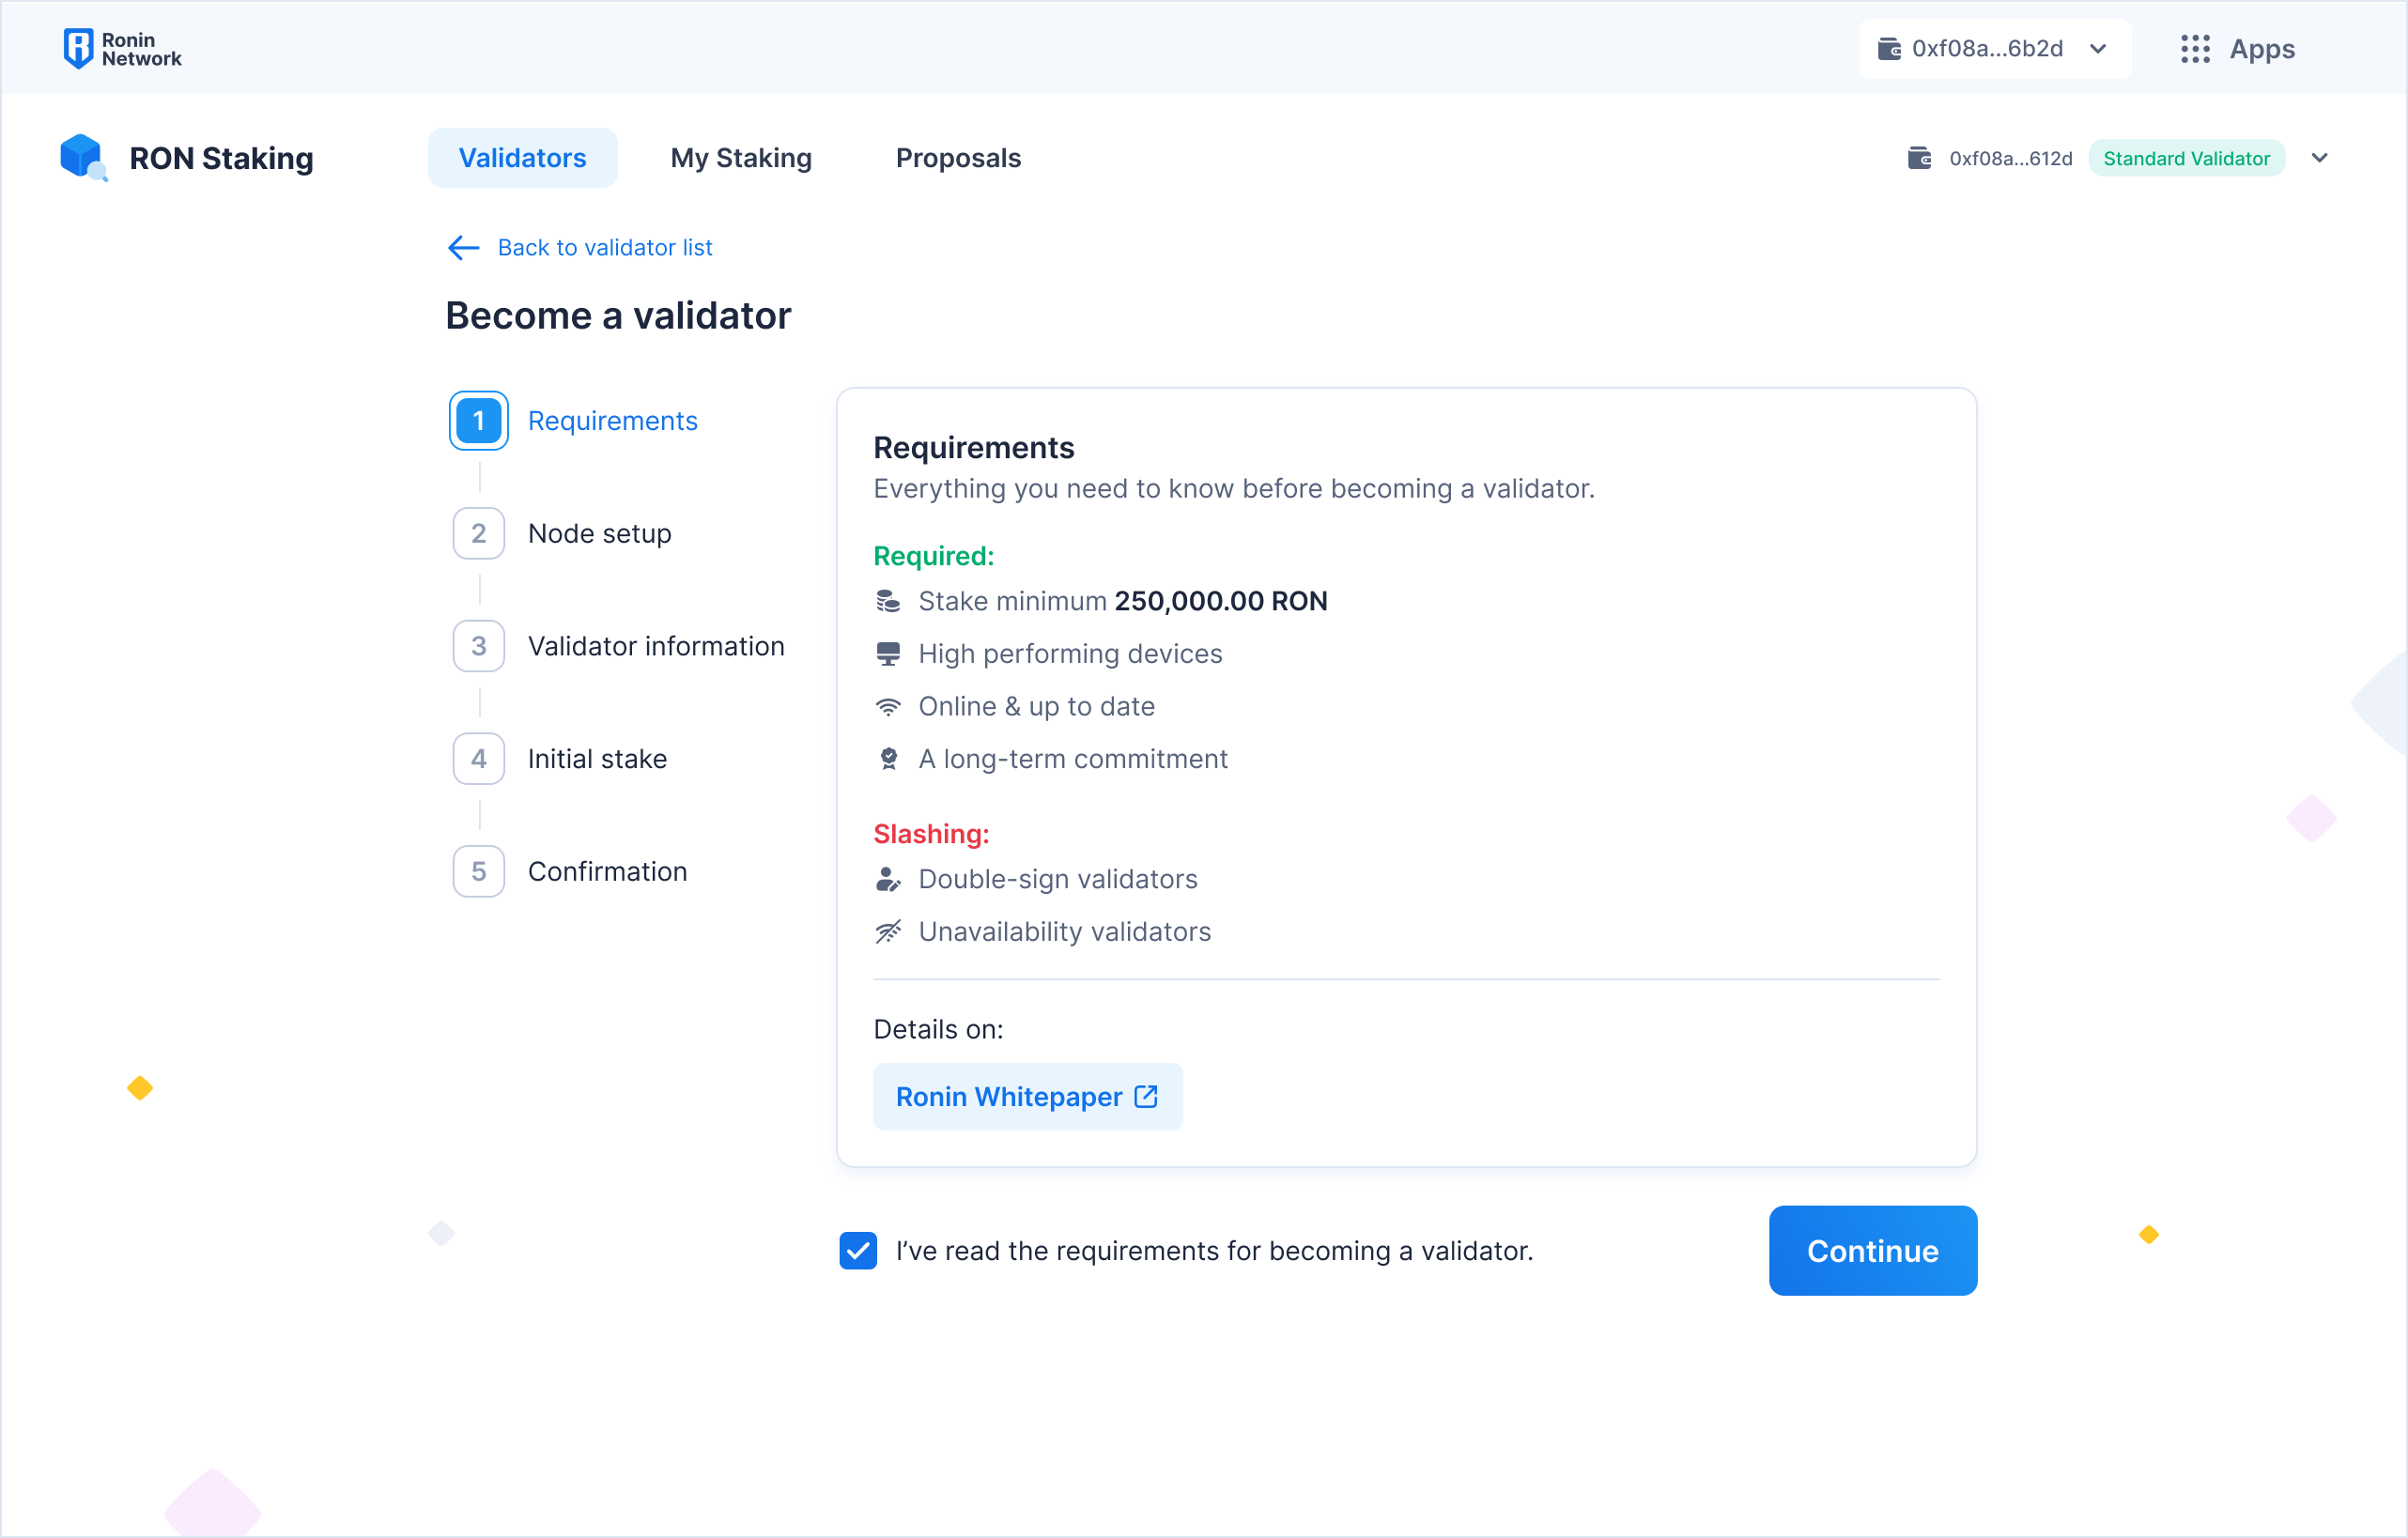Image resolution: width=2408 pixels, height=1538 pixels.
Task: Uncheck the requirements read checkbox
Action: tap(858, 1250)
